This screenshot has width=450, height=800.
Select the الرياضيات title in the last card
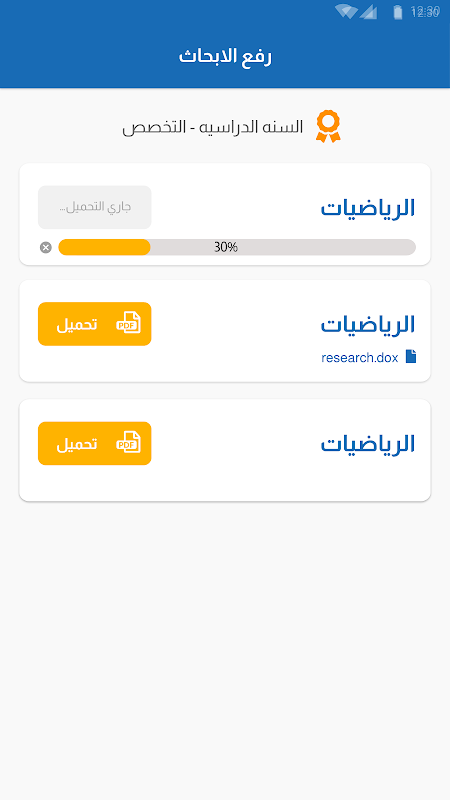click(x=368, y=444)
